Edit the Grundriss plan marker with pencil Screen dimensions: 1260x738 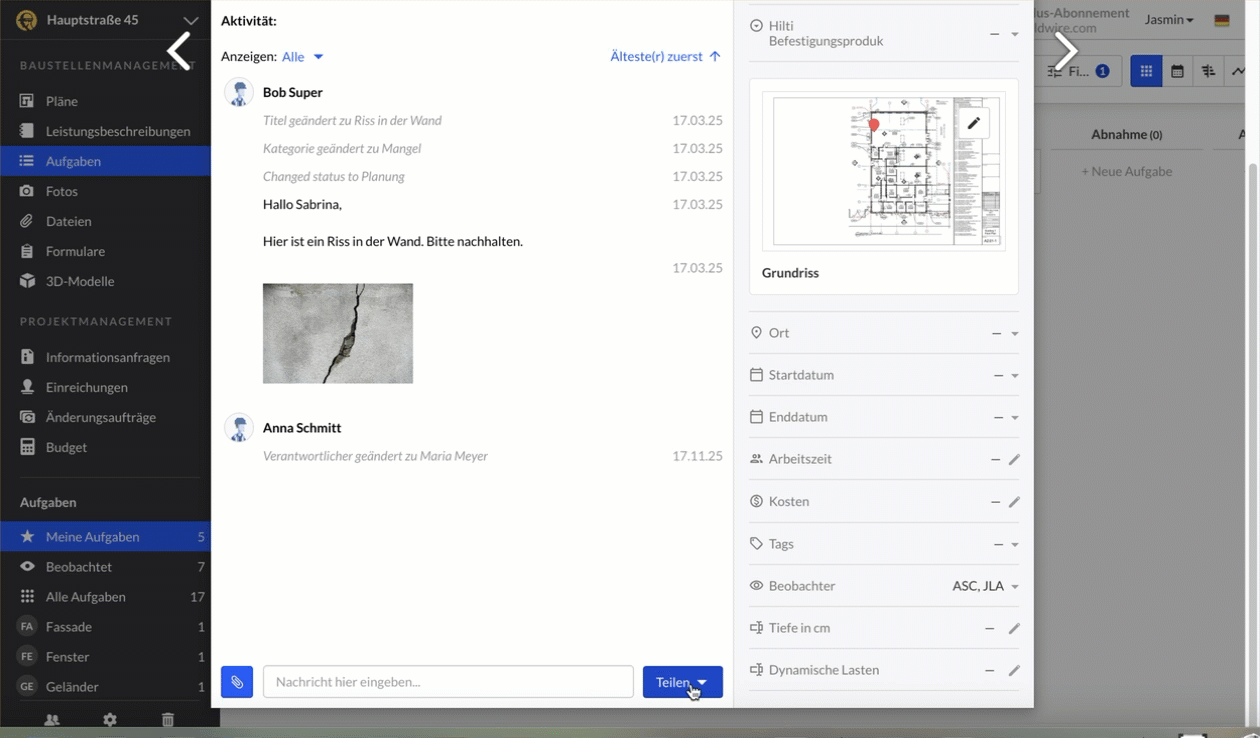pyautogui.click(x=973, y=124)
